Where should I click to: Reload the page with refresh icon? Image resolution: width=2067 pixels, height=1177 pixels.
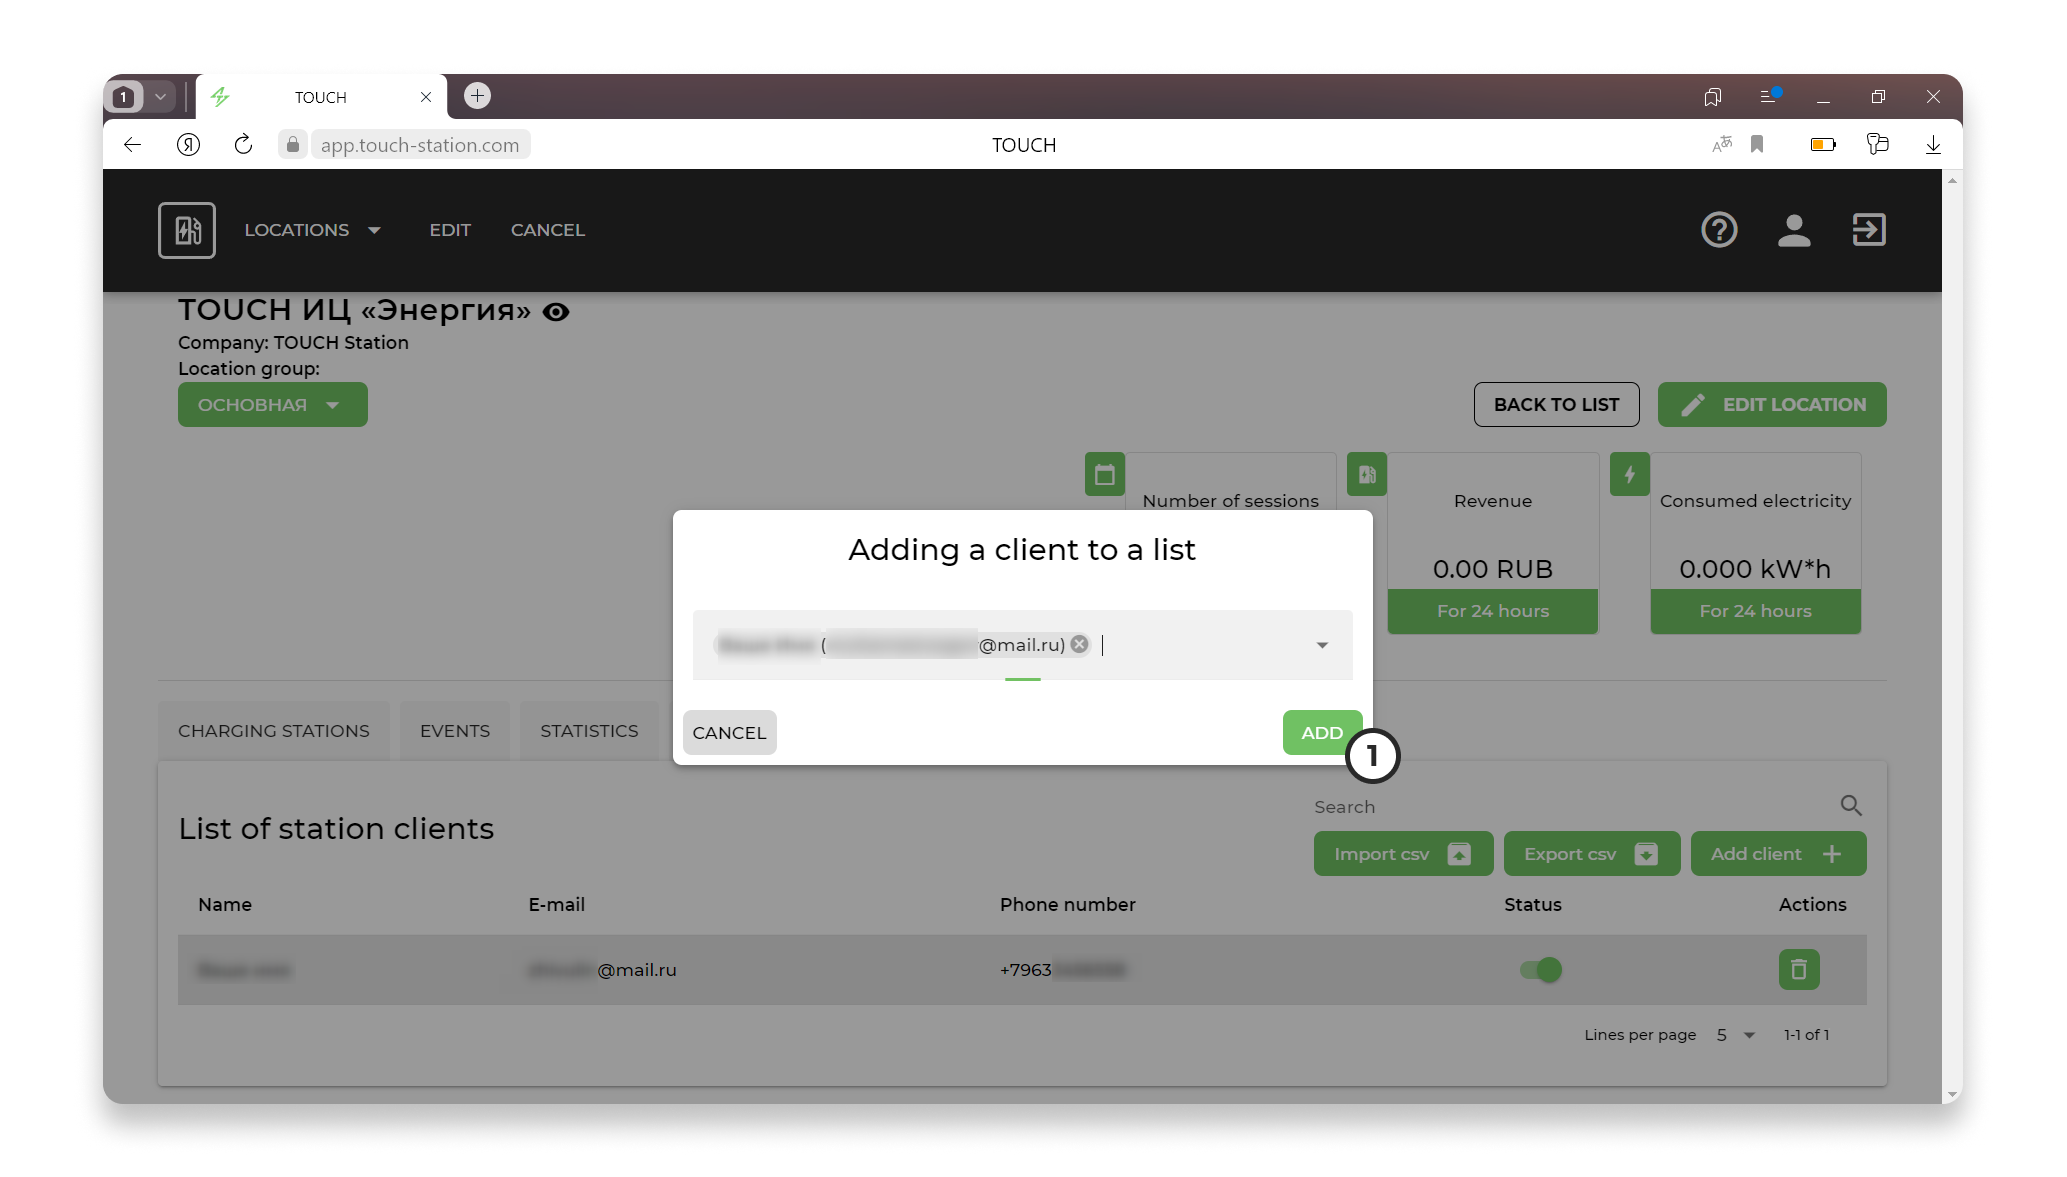click(x=243, y=145)
